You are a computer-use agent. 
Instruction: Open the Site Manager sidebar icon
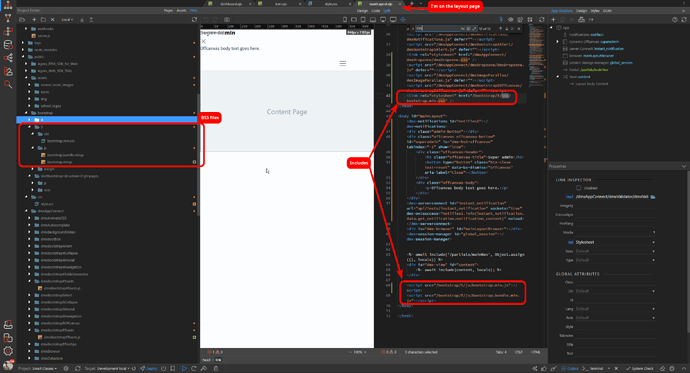point(8,5)
